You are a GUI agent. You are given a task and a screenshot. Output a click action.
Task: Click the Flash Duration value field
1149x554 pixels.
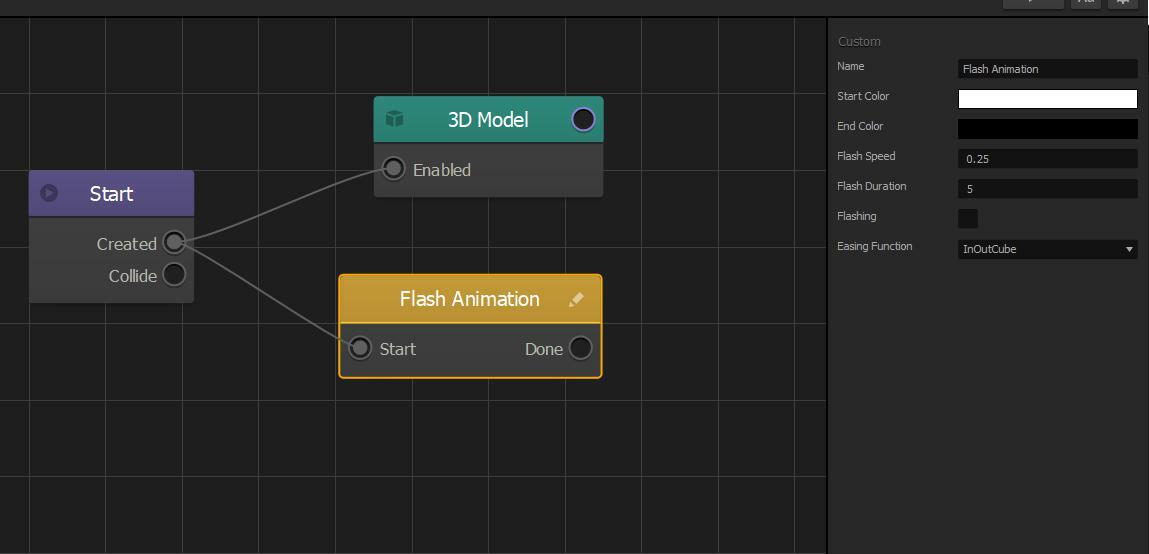(x=1047, y=189)
